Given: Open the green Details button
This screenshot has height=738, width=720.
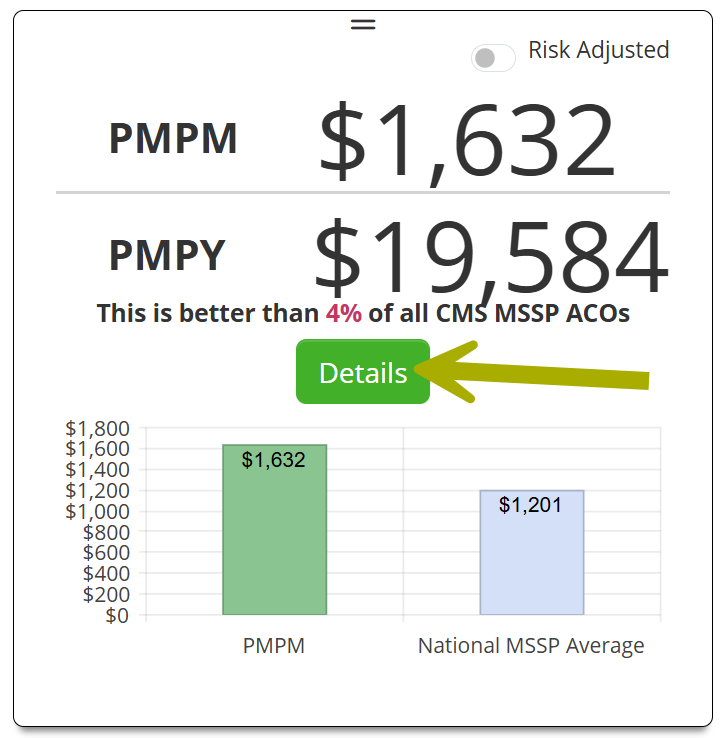Looking at the screenshot, I should tap(363, 372).
